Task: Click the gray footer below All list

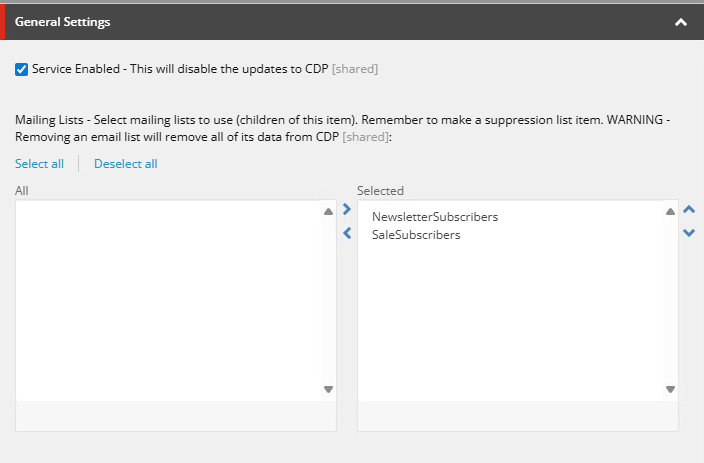Action: click(x=176, y=416)
